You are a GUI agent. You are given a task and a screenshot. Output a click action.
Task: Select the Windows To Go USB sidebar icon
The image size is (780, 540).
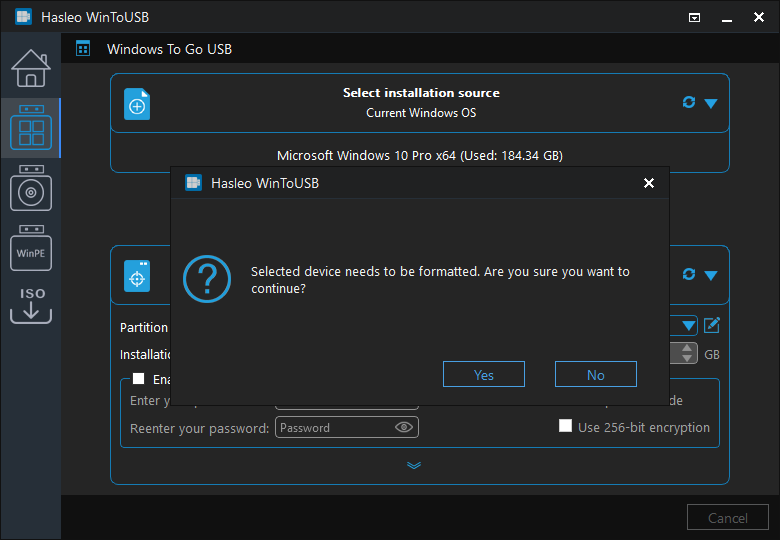tap(31, 128)
